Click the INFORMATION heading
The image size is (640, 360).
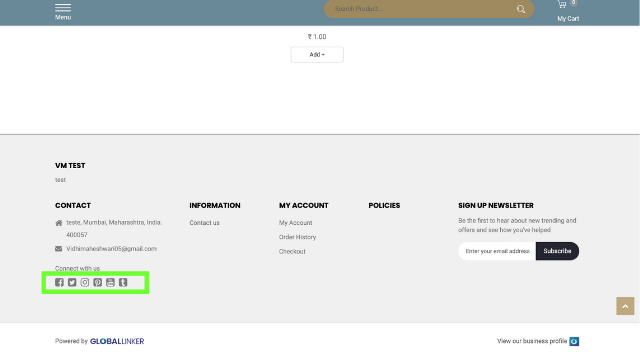point(215,205)
